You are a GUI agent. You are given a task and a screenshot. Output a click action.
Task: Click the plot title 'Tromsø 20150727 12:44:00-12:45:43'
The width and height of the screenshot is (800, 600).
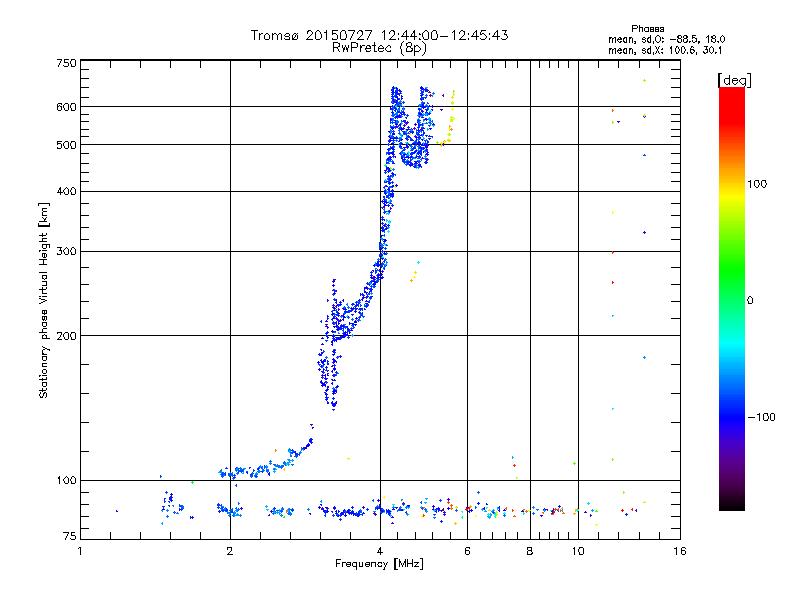tap(379, 35)
